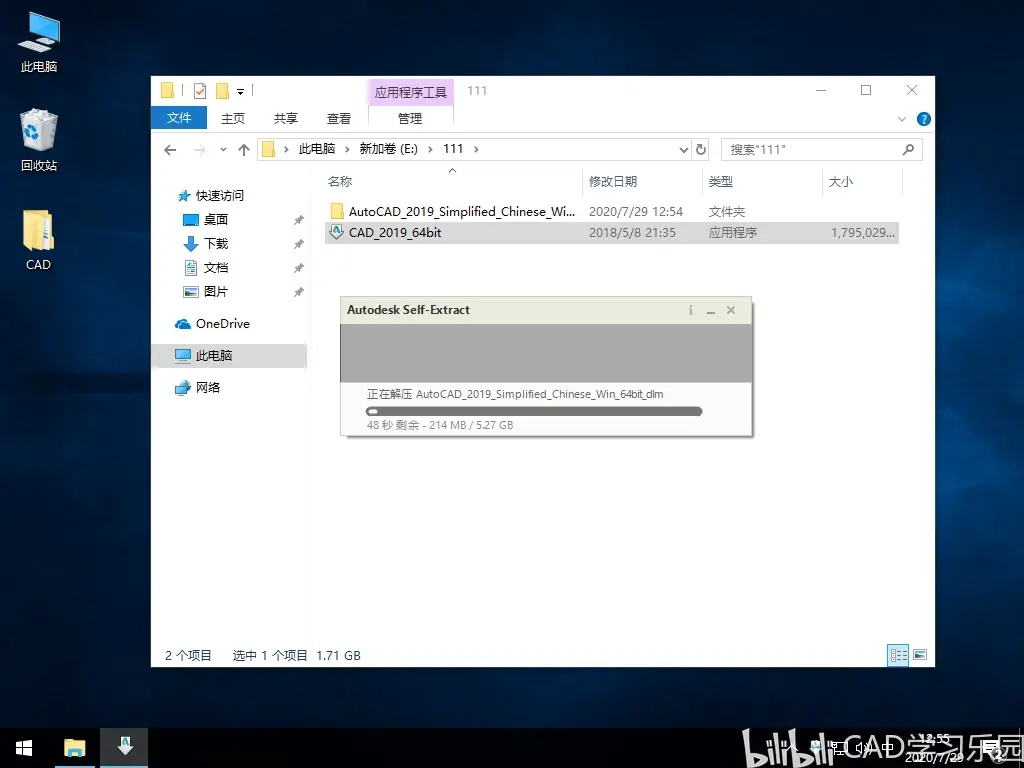Refresh the 111 folder view
Image resolution: width=1024 pixels, height=768 pixels.
coord(701,150)
